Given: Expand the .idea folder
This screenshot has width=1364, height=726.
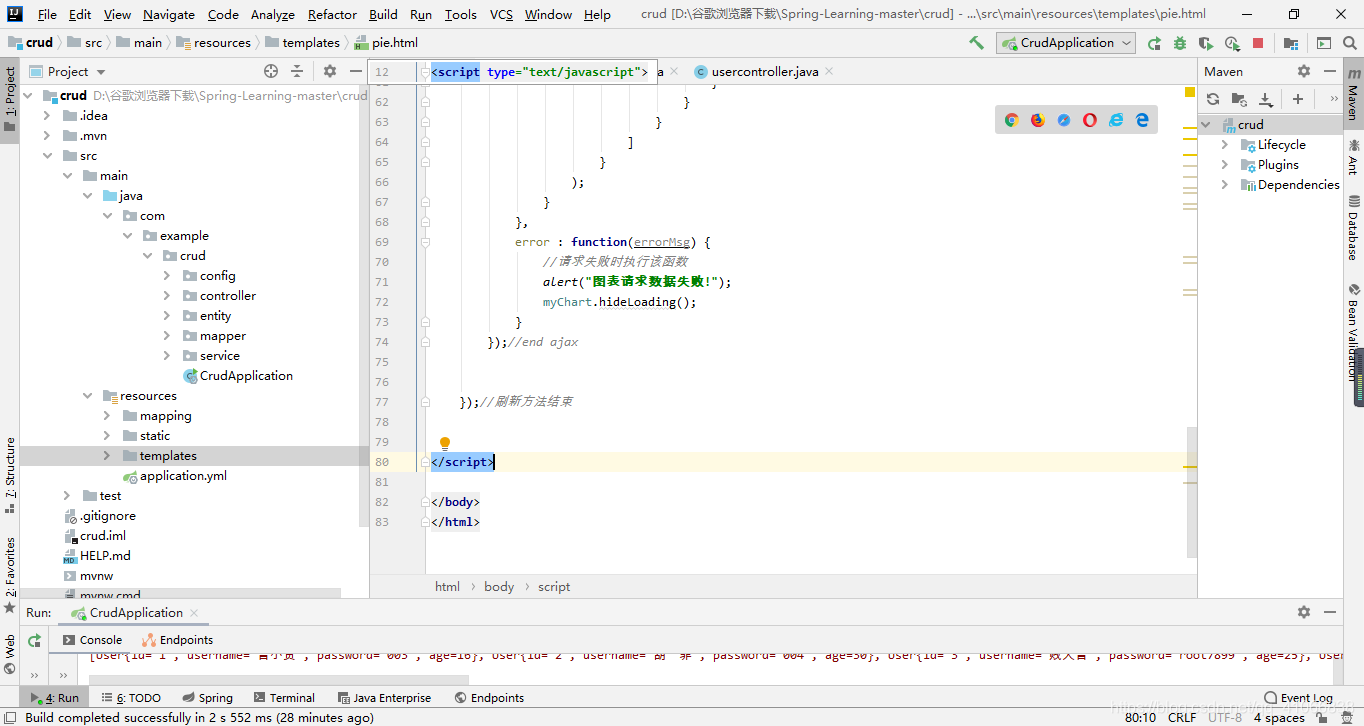Looking at the screenshot, I should click(x=46, y=116).
